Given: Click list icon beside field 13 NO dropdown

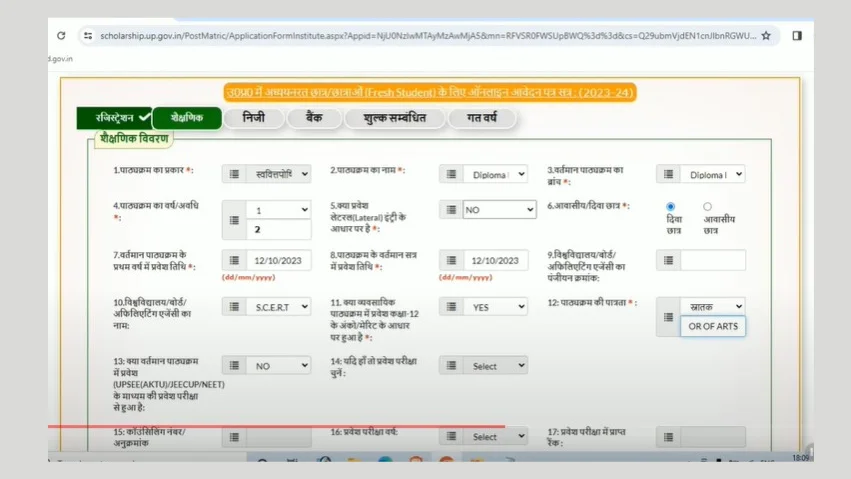Looking at the screenshot, I should 234,366.
